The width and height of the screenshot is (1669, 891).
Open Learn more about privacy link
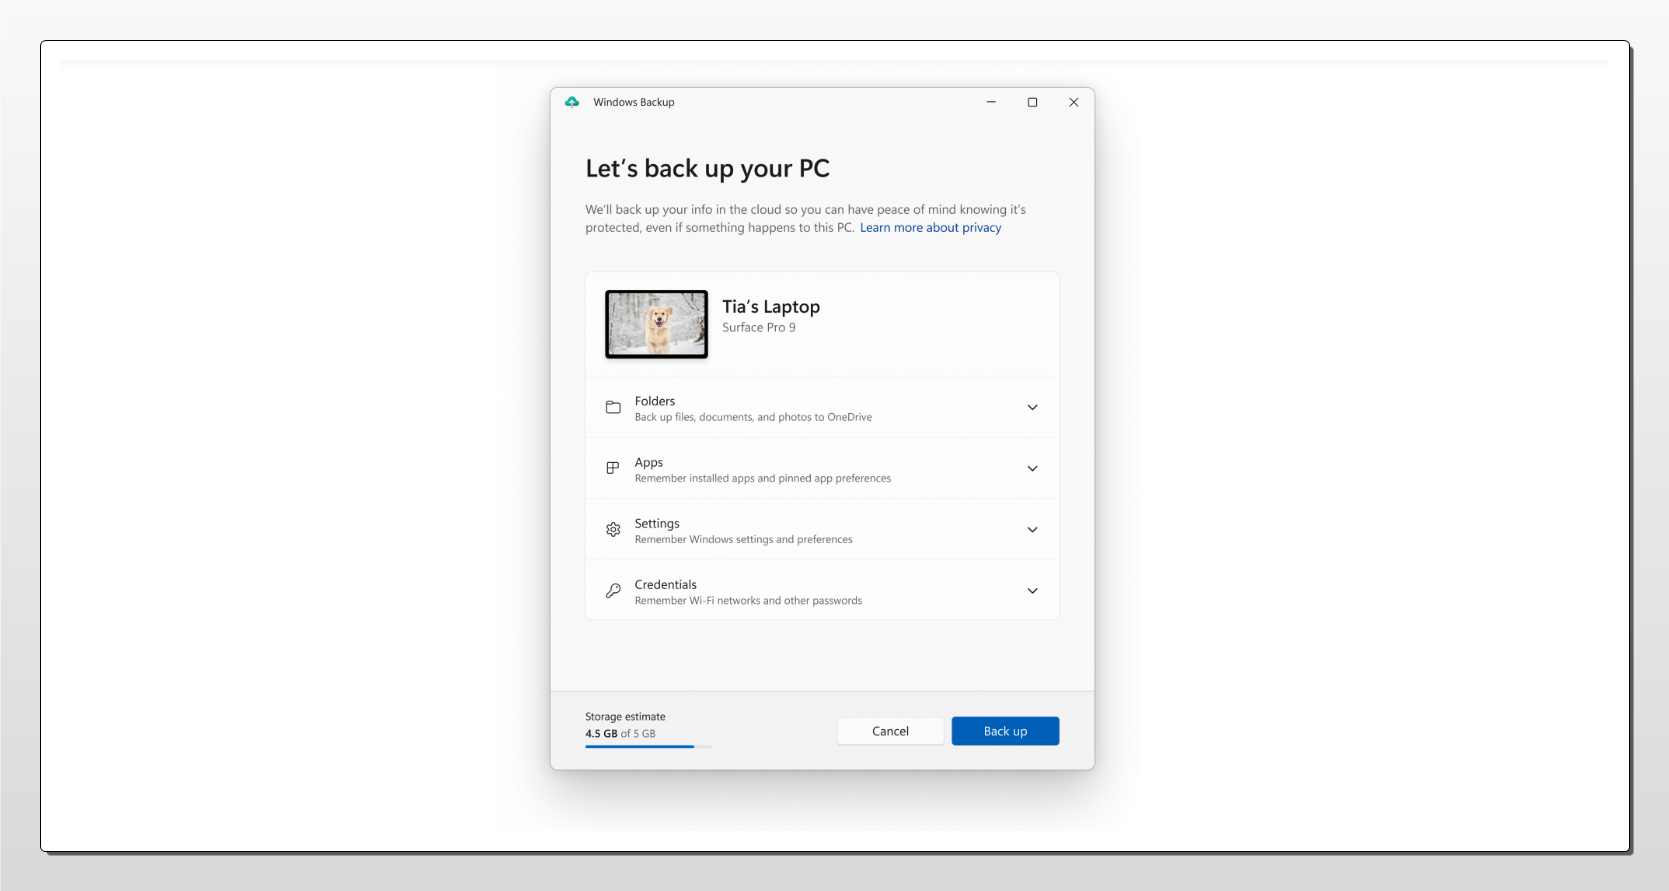[x=930, y=228]
